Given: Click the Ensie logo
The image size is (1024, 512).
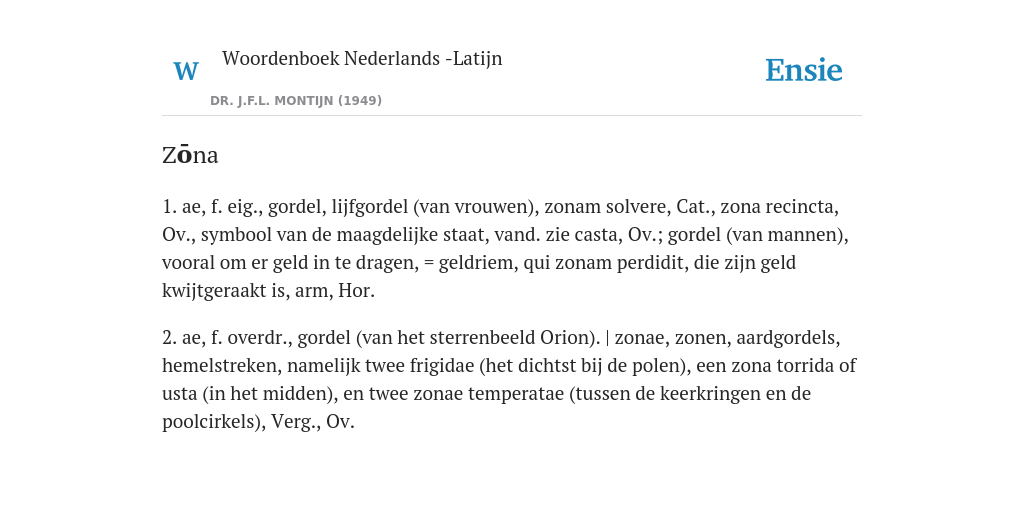Looking at the screenshot, I should (x=804, y=70).
